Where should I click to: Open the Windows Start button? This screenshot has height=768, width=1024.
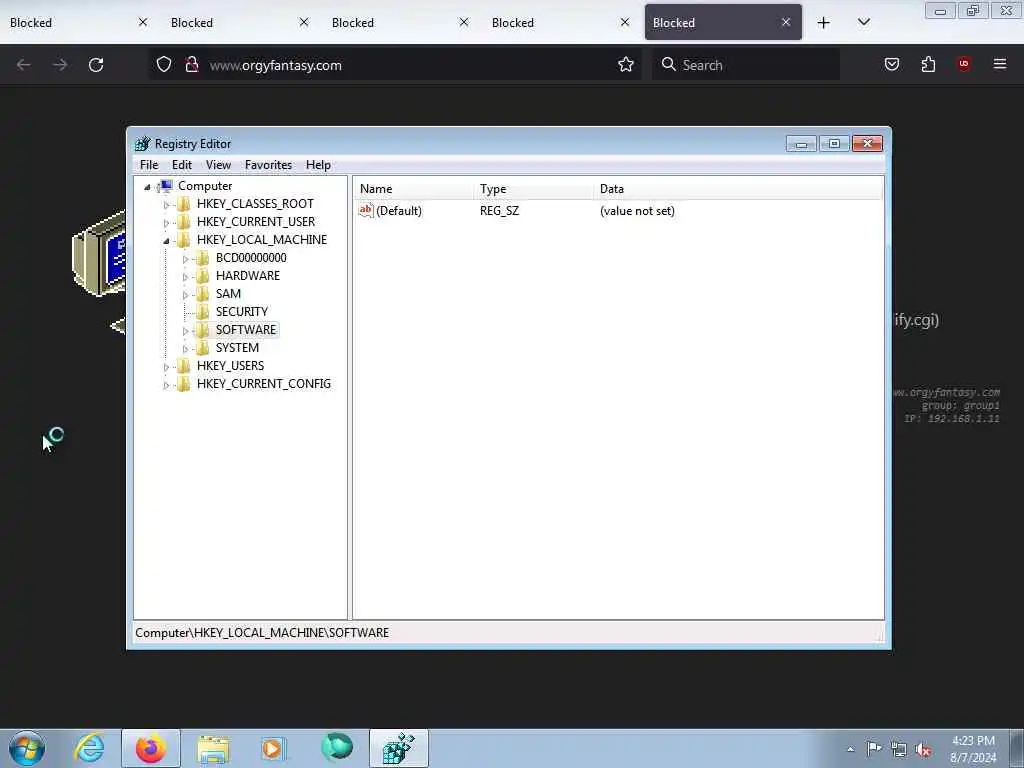[27, 748]
